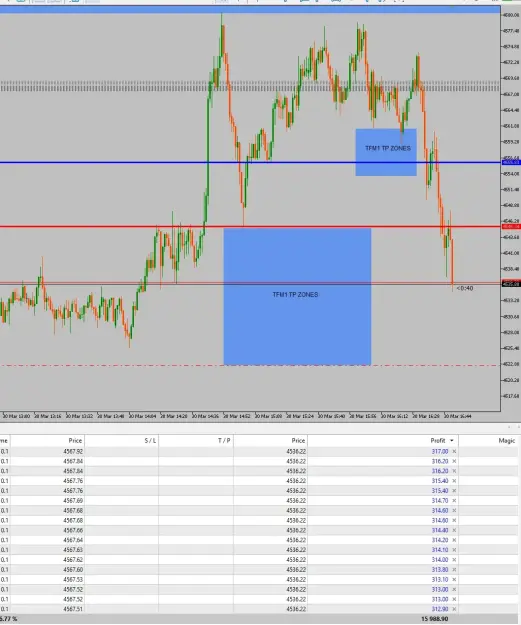The image size is (521, 625).
Task: Select the larger TFM1 TP ZONES rectangle
Action: (297, 297)
